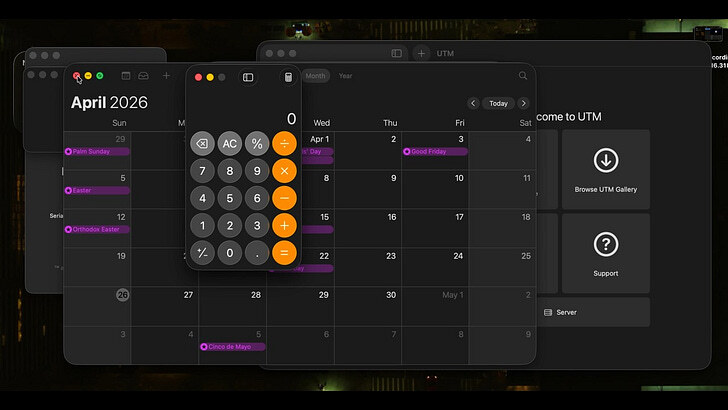This screenshot has width=728, height=410.
Task: Open the UTM Support question mark tile
Action: pyautogui.click(x=605, y=253)
